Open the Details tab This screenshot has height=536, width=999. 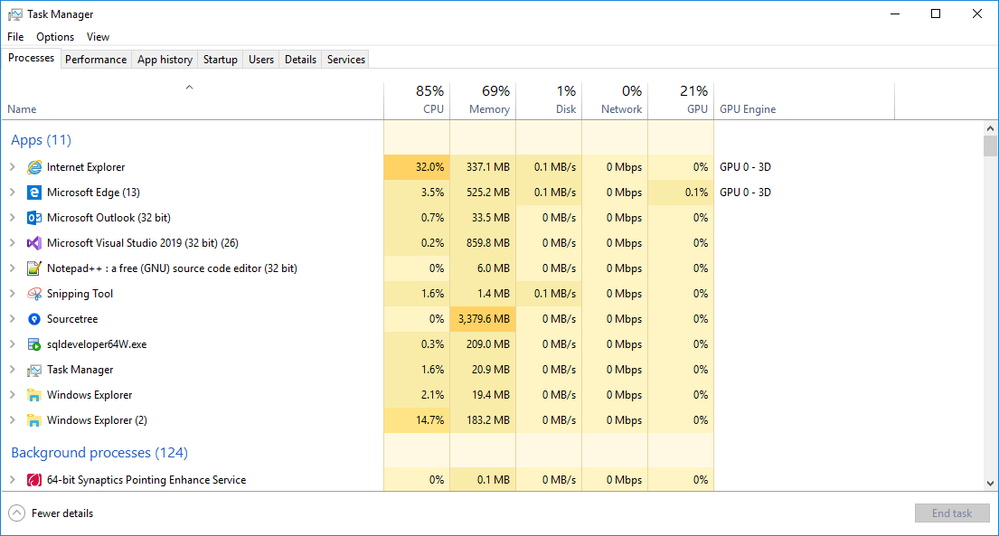pyautogui.click(x=300, y=59)
